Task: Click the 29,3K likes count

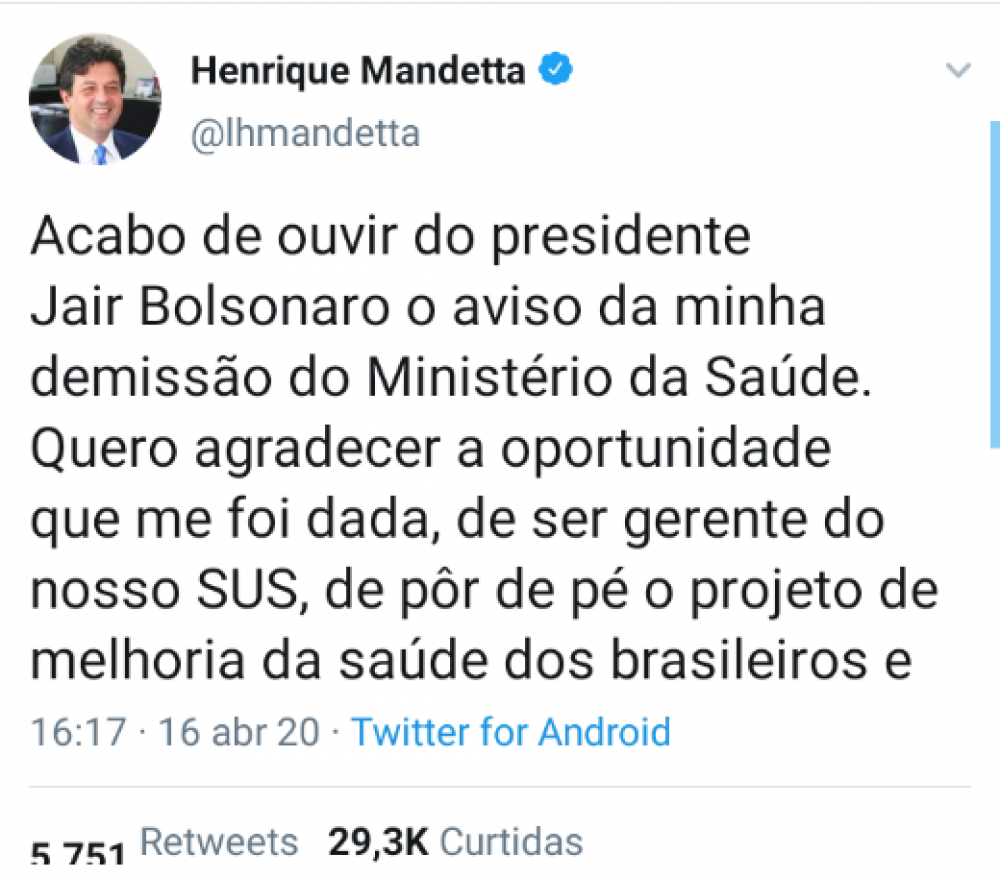Action: (x=378, y=842)
